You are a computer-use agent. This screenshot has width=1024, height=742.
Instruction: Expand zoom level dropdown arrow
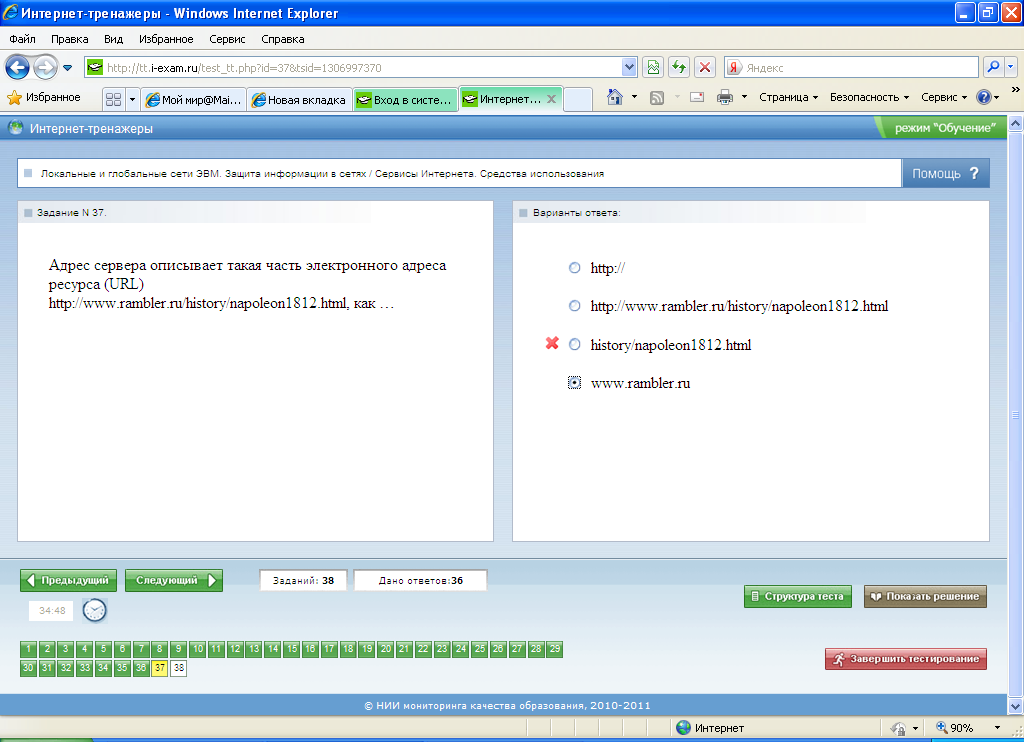click(997, 728)
